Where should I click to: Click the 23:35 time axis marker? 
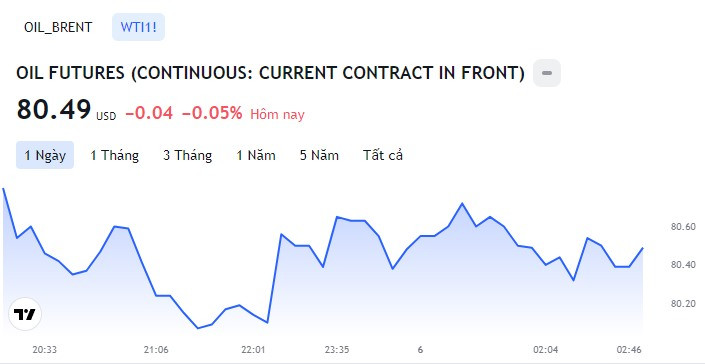337,350
